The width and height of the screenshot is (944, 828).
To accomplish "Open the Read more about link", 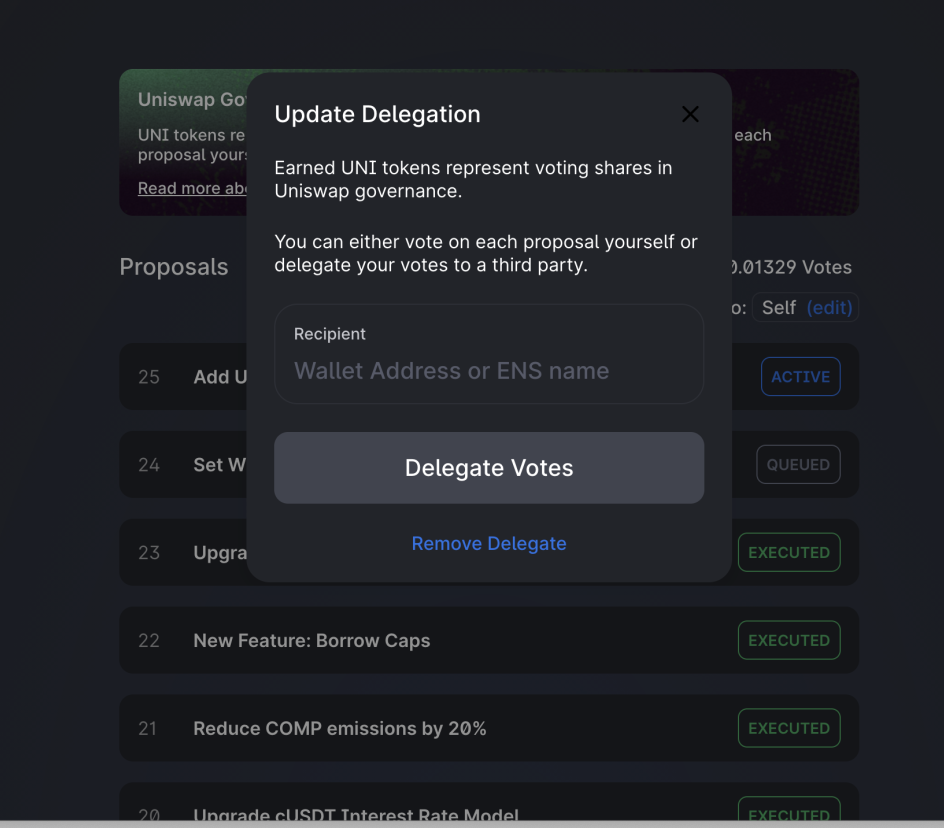I will (192, 188).
